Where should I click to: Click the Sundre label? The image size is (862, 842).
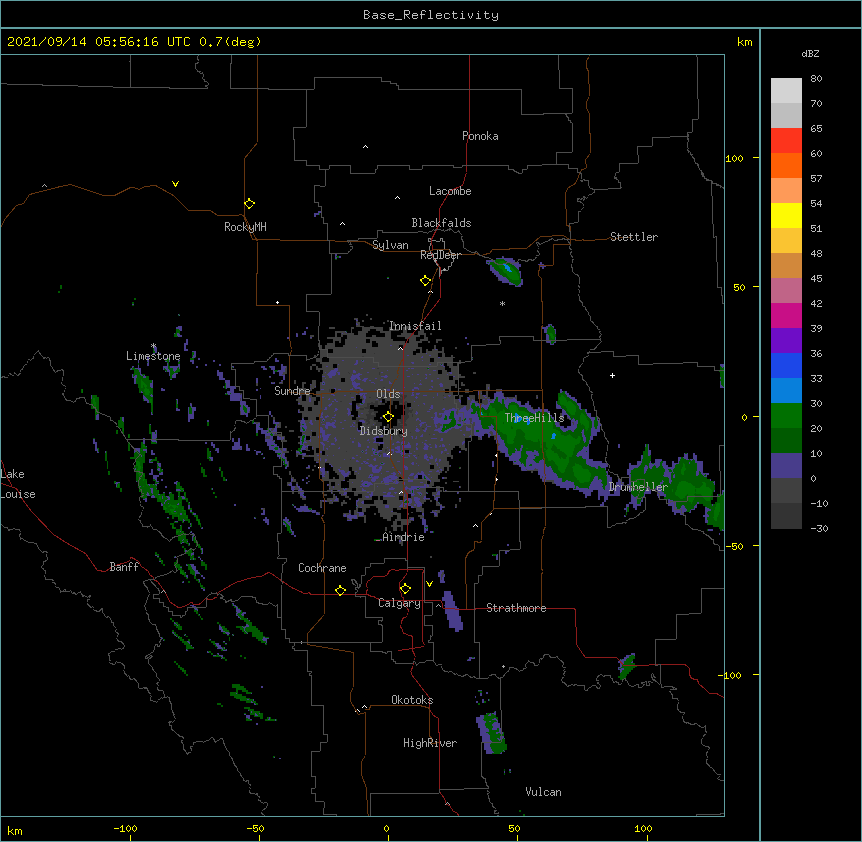point(292,391)
